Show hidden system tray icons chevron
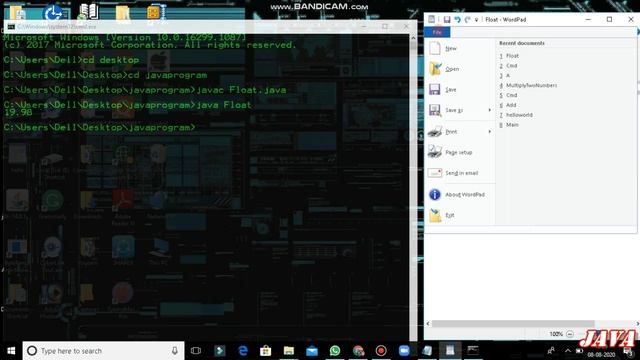This screenshot has width=640, height=360. [x=568, y=351]
